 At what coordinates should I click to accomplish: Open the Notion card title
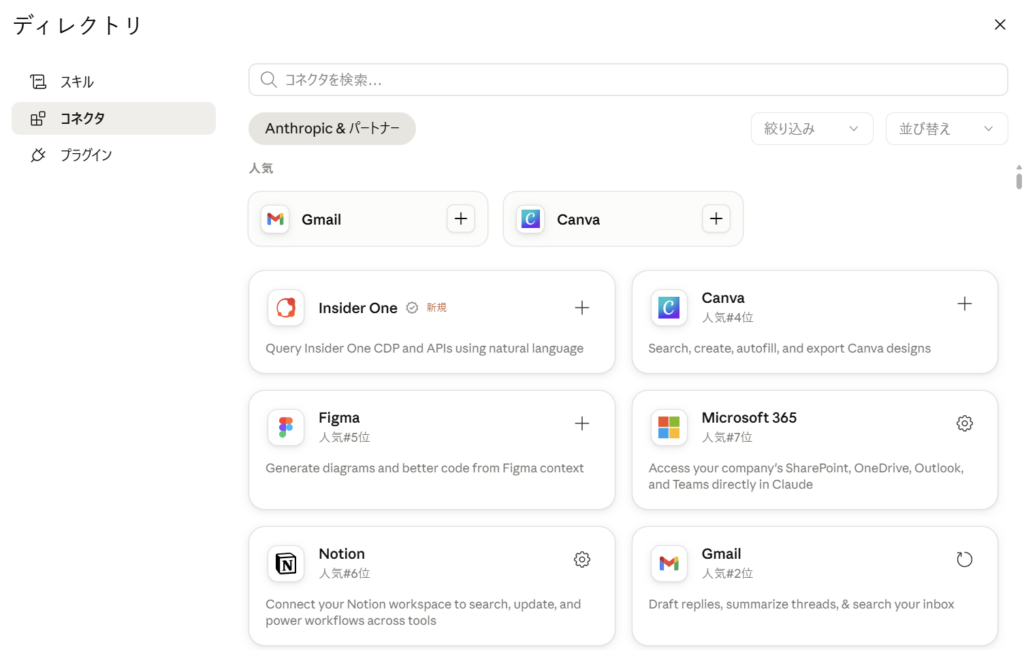342,553
